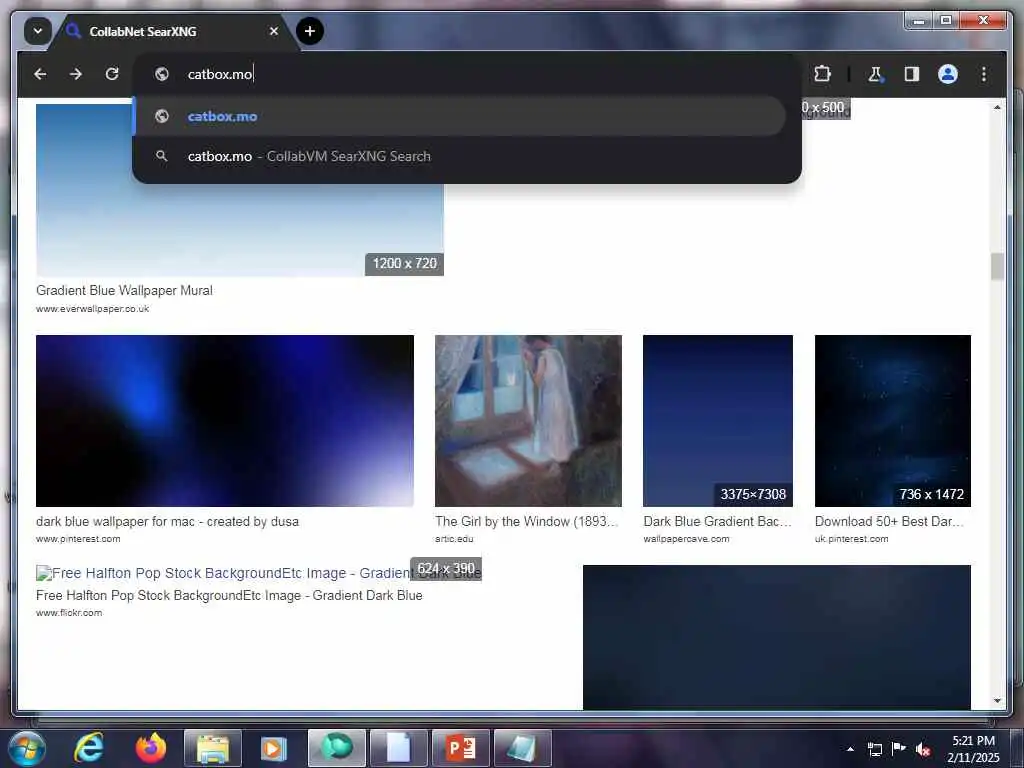Open the Download 50+ Best Dark image
This screenshot has height=768, width=1024.
[893, 421]
